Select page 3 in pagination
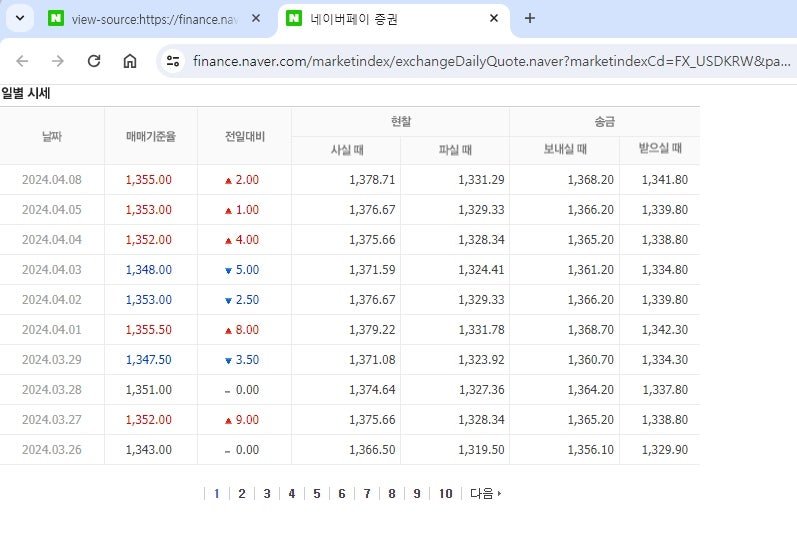This screenshot has height=547, width=797. click(x=267, y=494)
